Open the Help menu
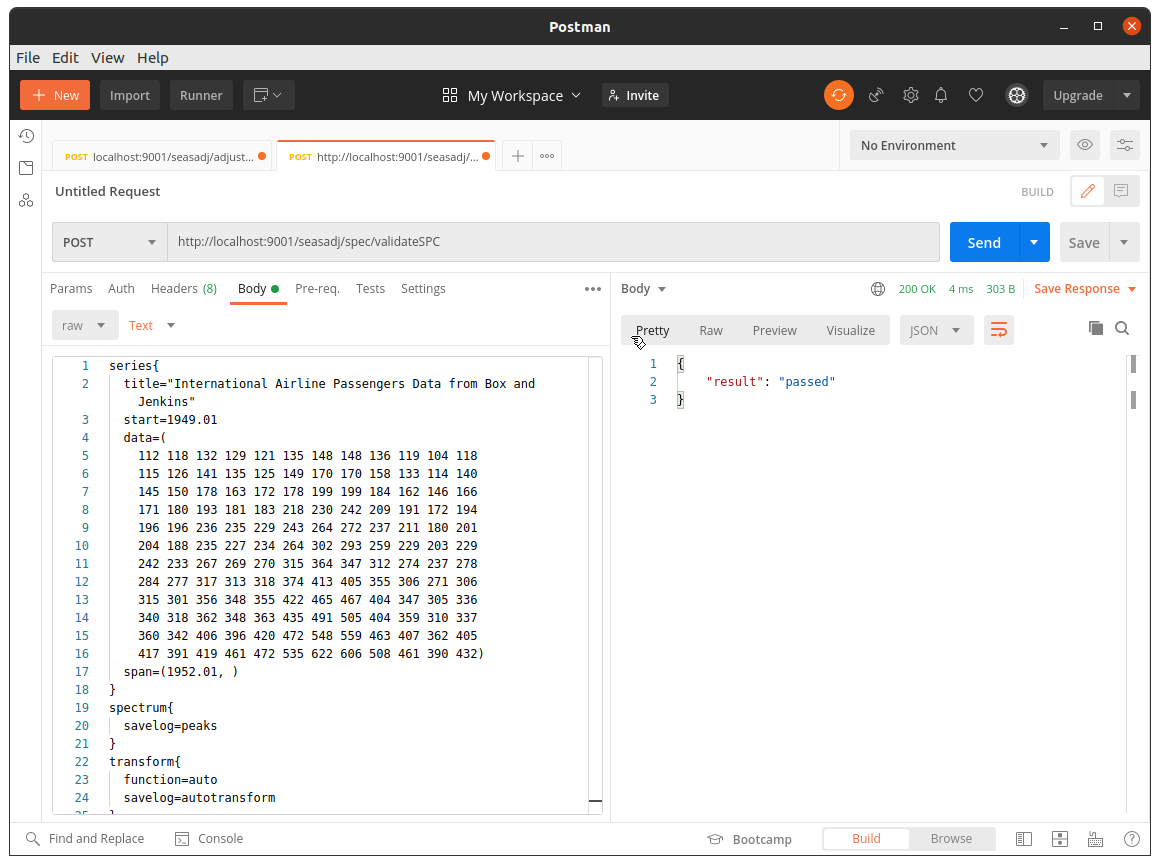1160x865 pixels. click(x=152, y=58)
